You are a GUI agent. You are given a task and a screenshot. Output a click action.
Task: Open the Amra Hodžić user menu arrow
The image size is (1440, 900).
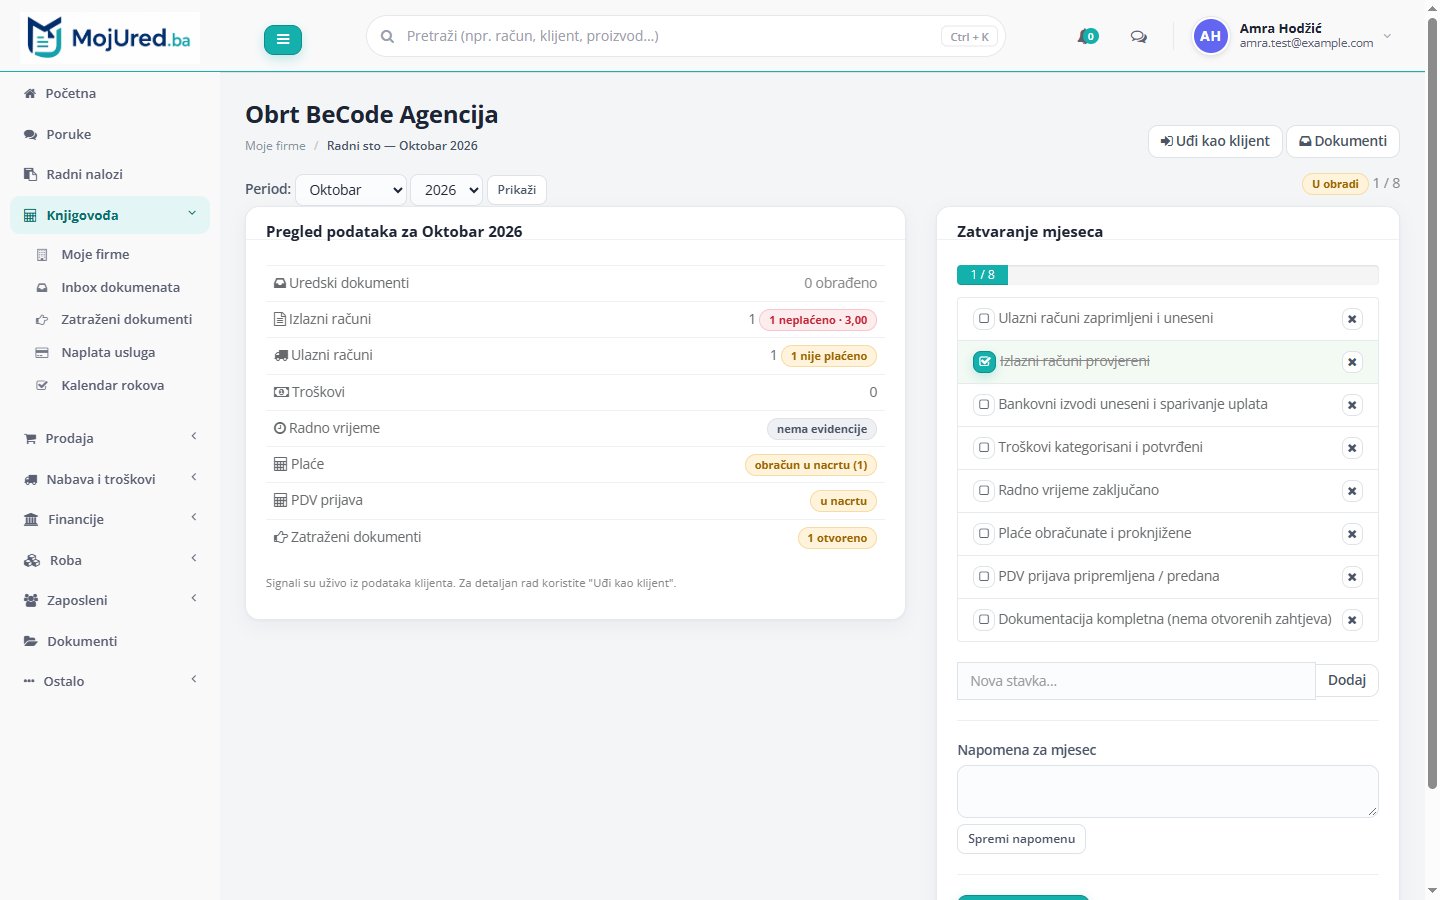tap(1387, 36)
